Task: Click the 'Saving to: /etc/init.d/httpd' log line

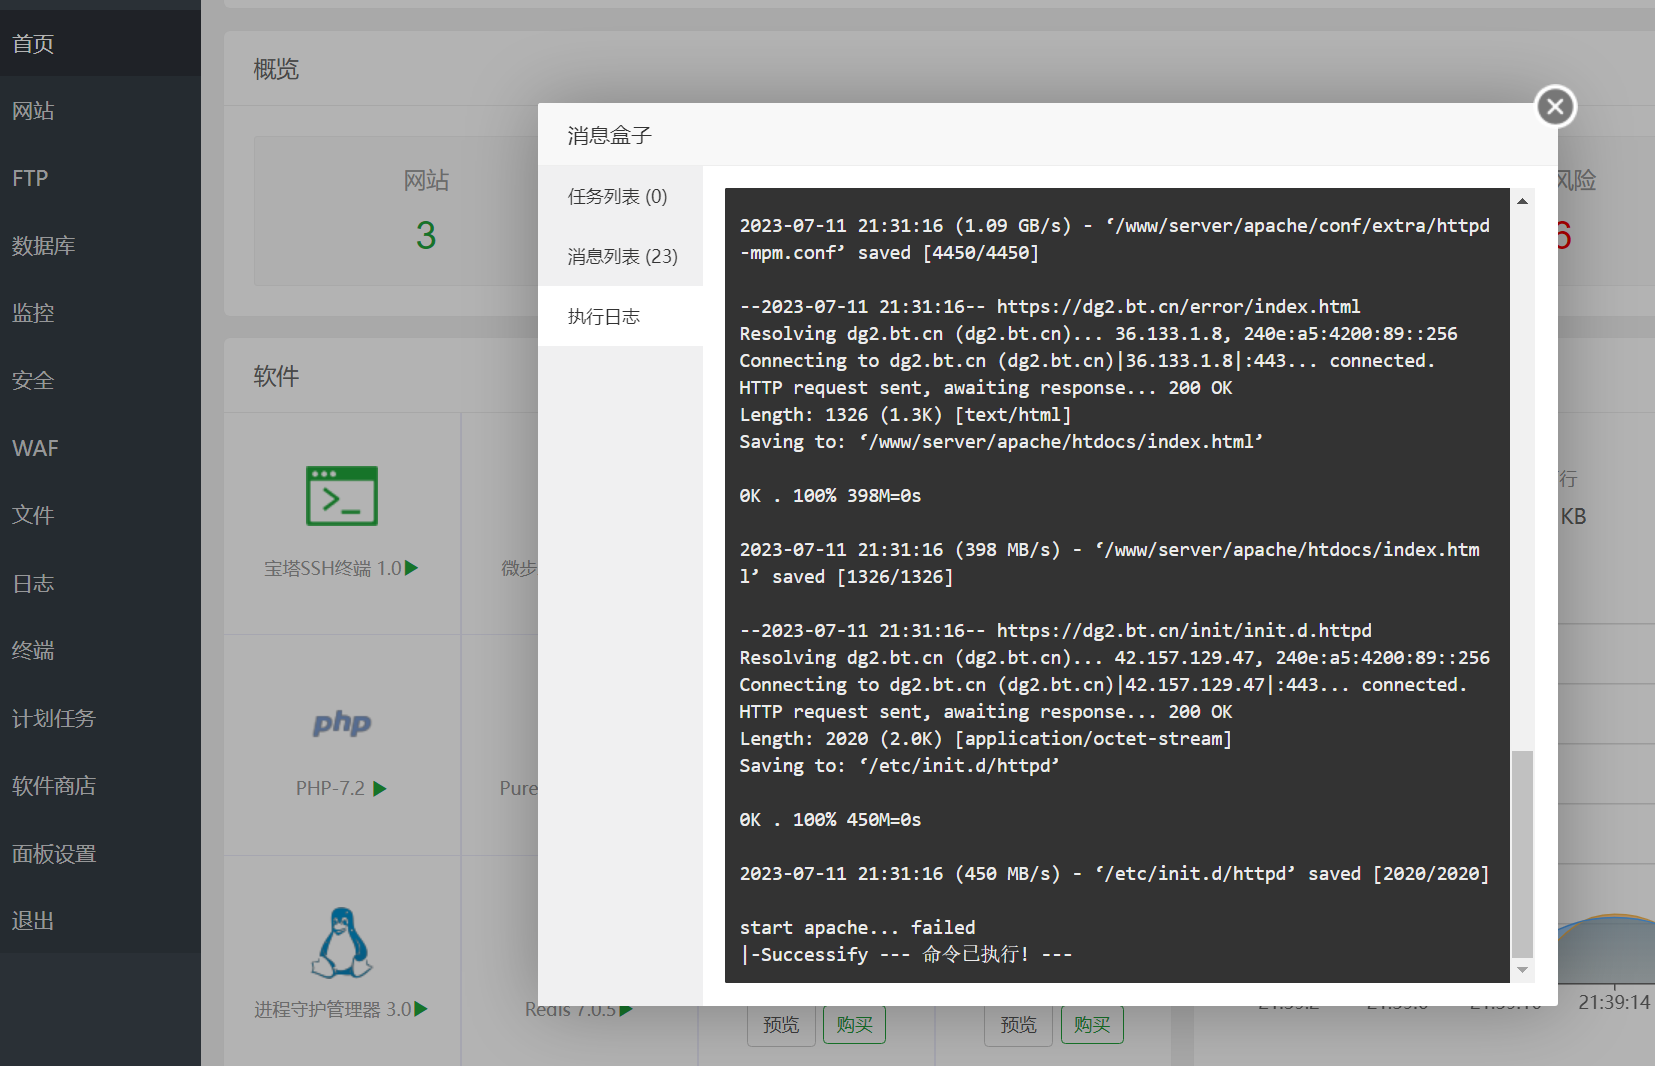Action: pos(899,766)
